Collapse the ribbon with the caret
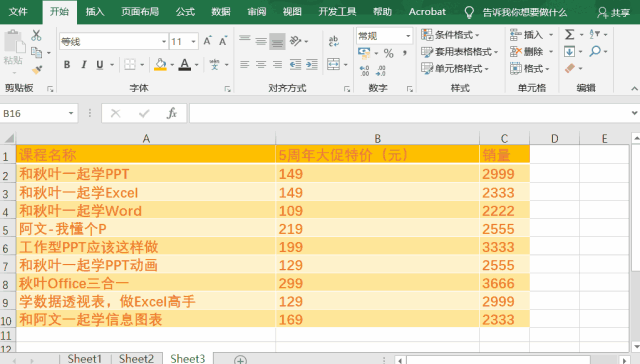The height and width of the screenshot is (364, 640). [634, 89]
